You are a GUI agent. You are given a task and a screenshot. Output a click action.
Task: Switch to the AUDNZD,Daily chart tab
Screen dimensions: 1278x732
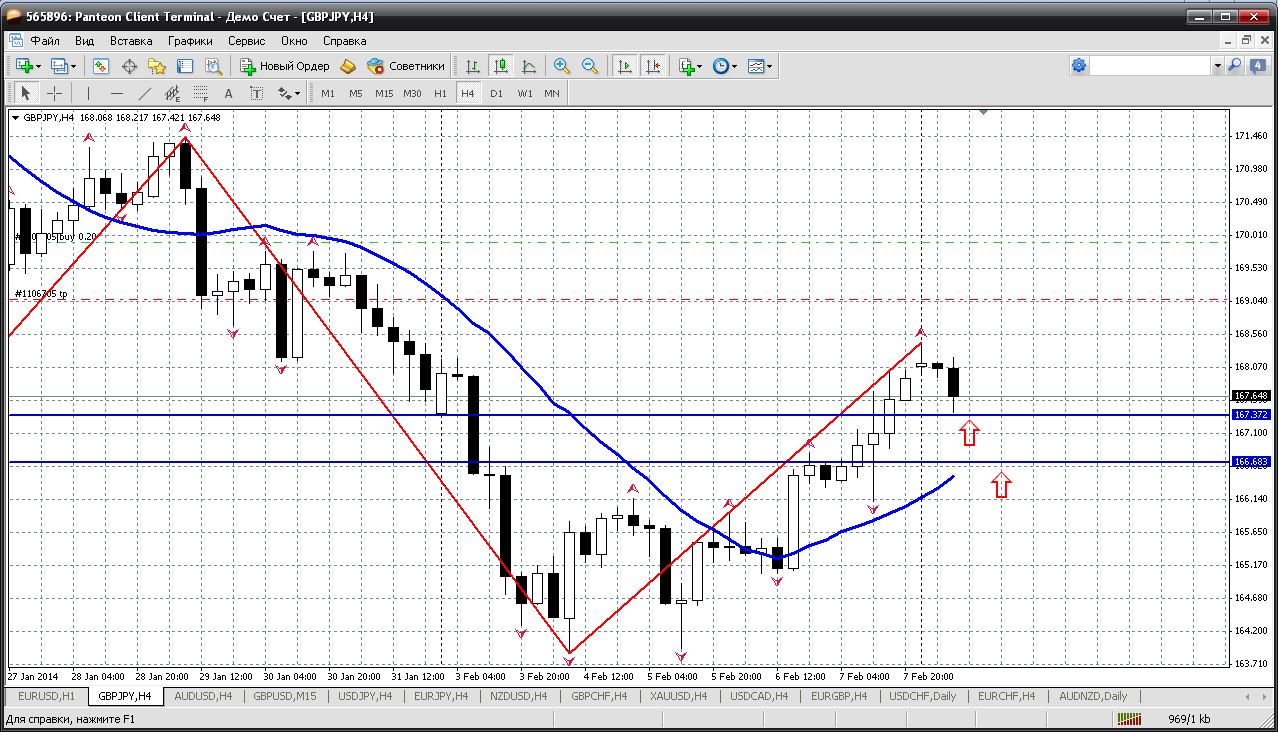click(x=1093, y=696)
